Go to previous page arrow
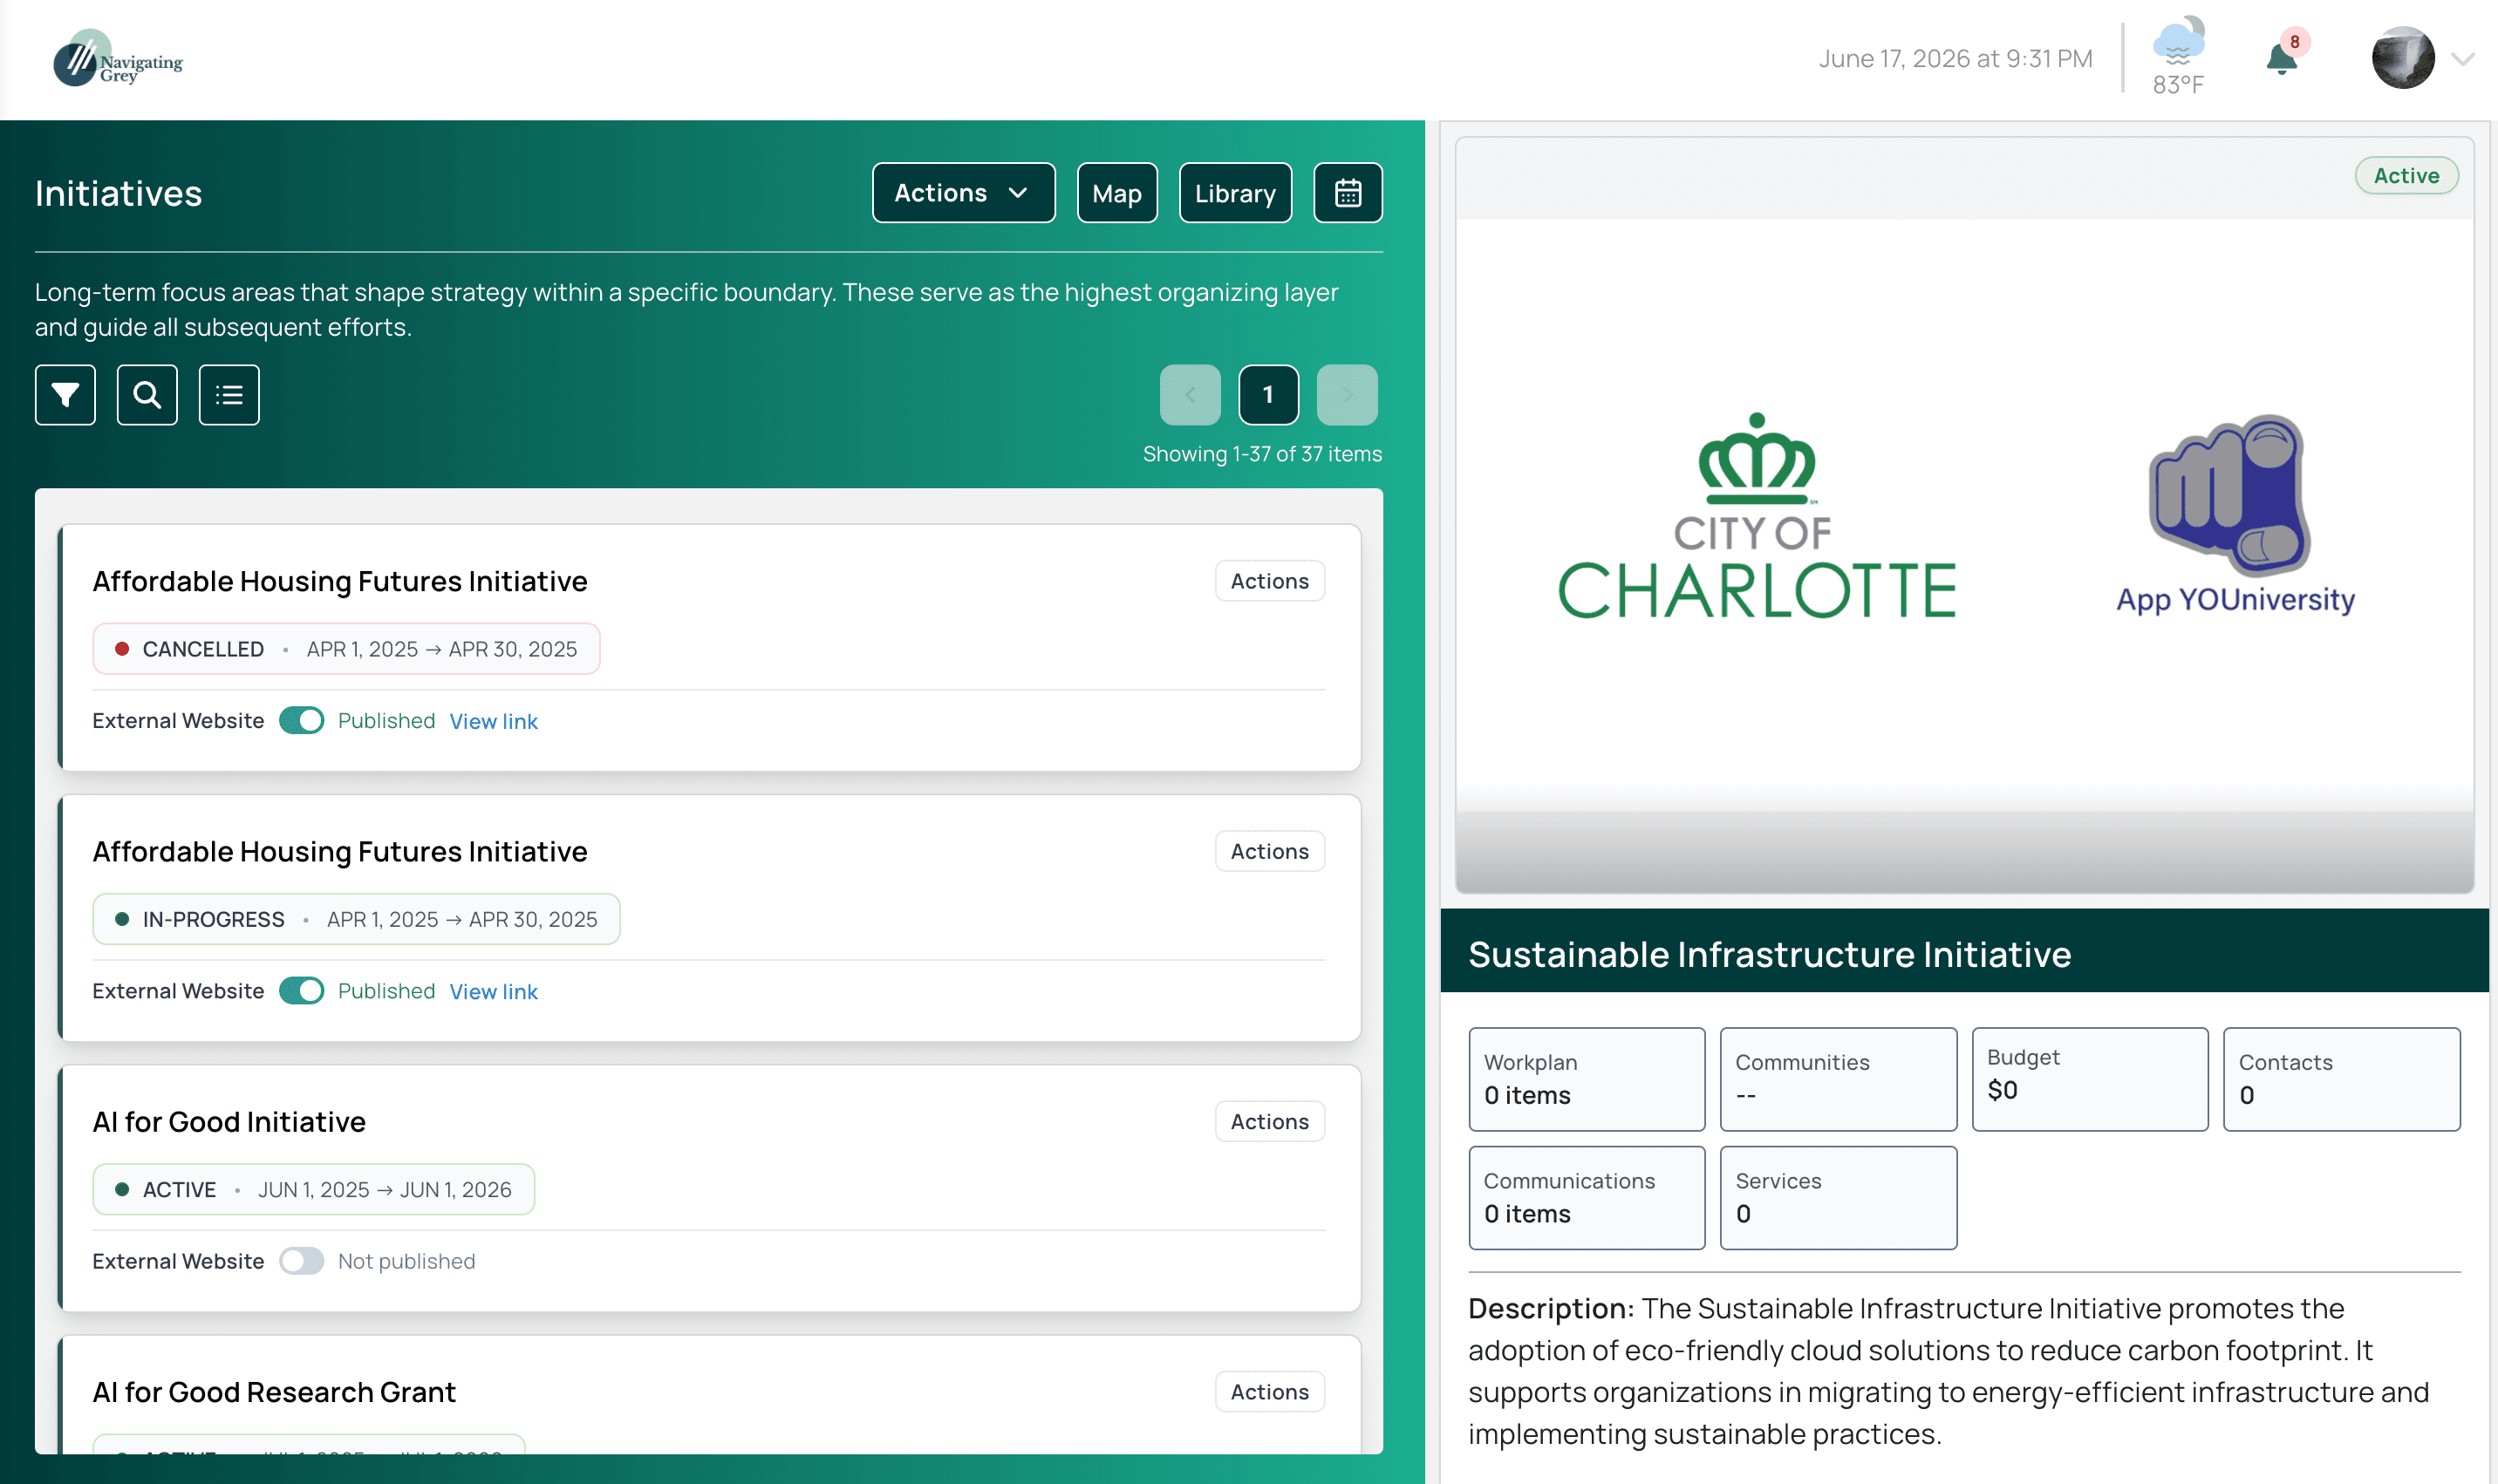Screen dimensions: 2498x1484 (1190, 395)
